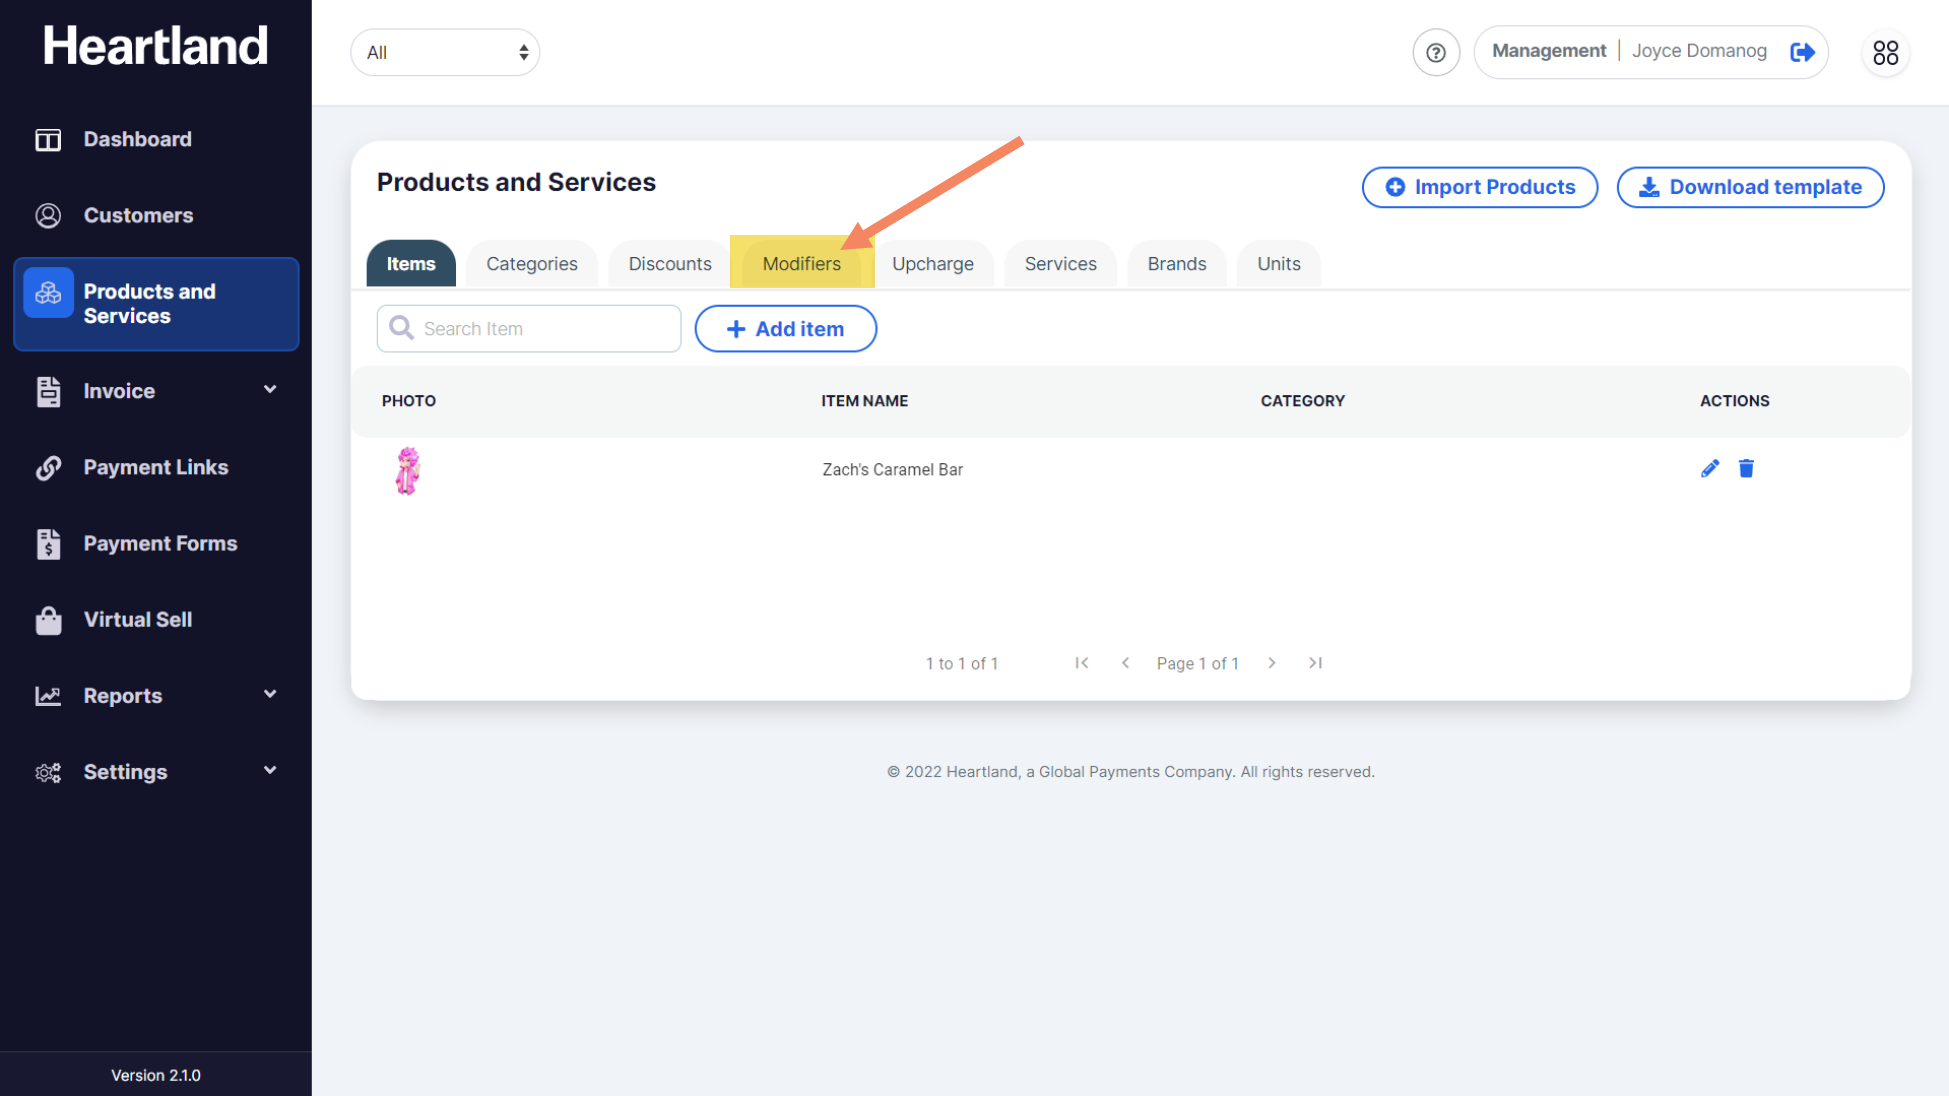1949x1096 pixels.
Task: Go to next page pagination arrow
Action: coord(1272,663)
